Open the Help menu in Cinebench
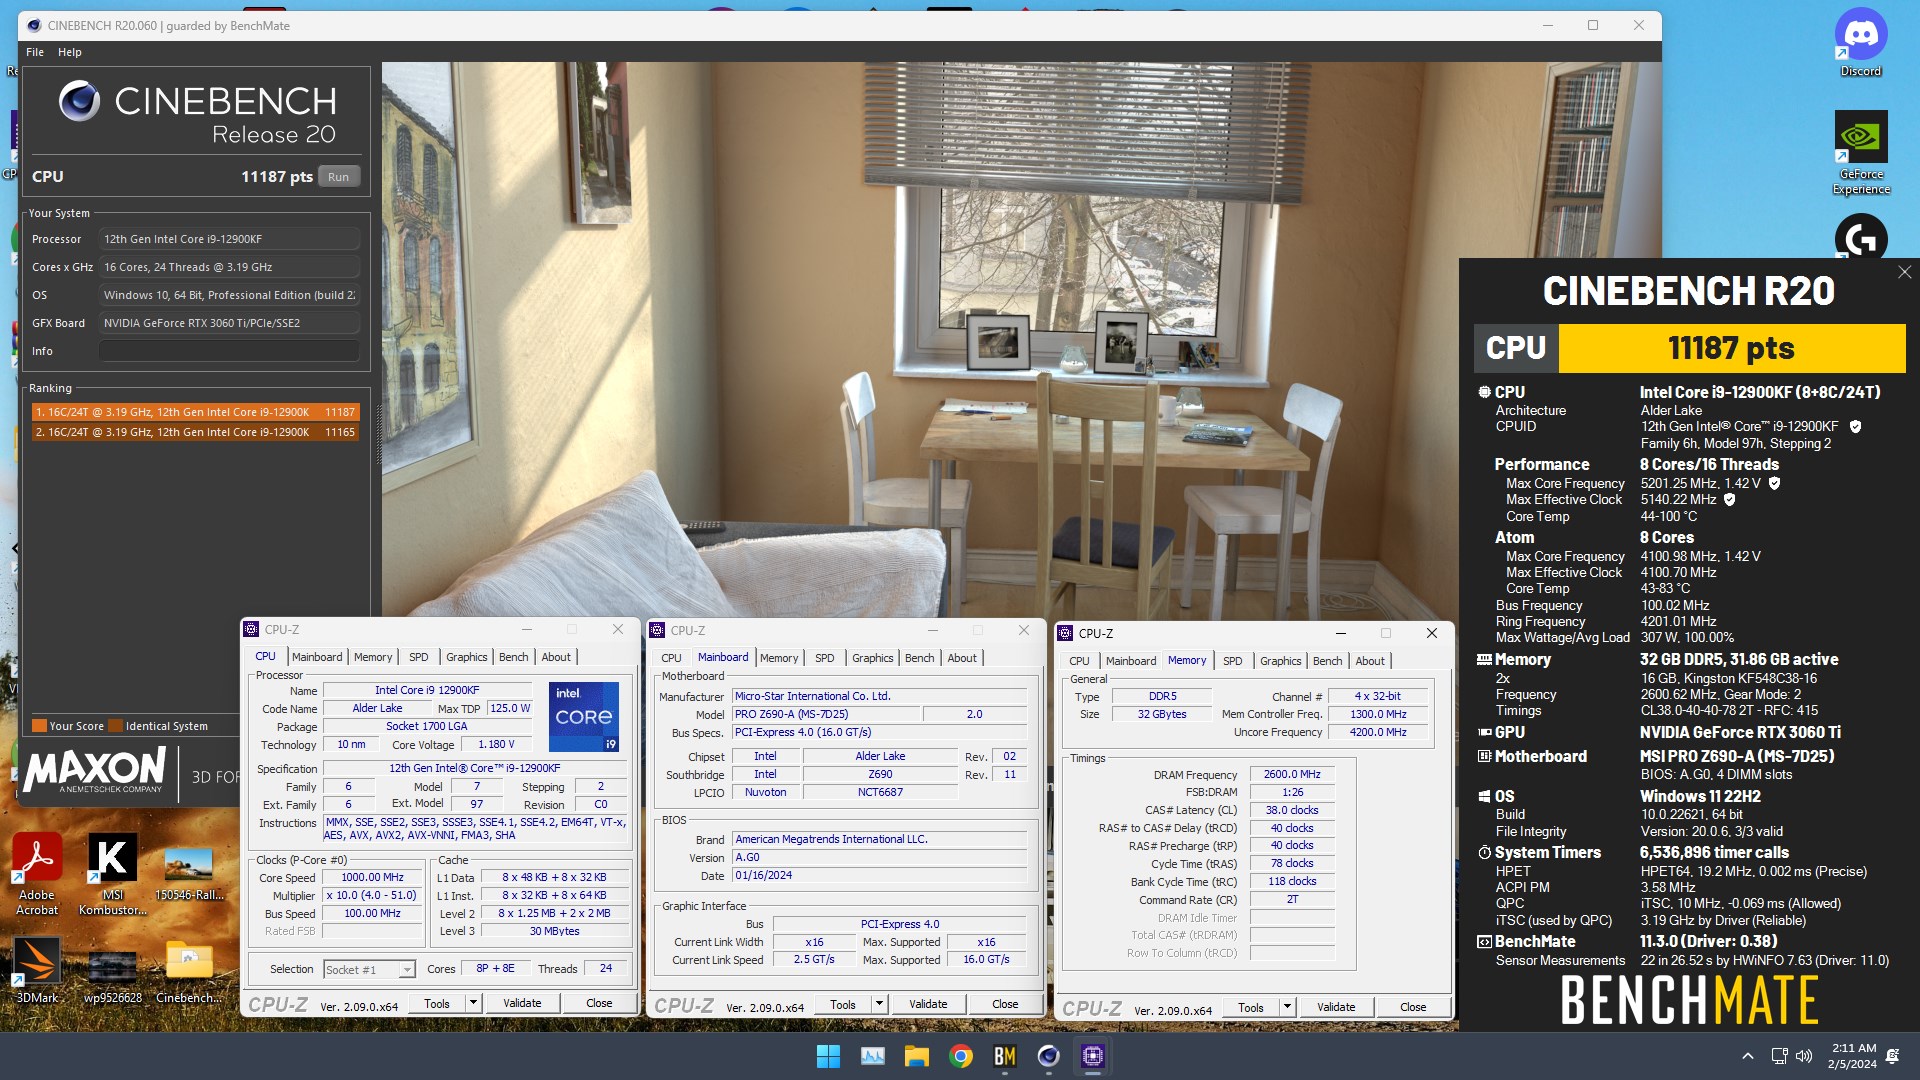 [x=70, y=52]
